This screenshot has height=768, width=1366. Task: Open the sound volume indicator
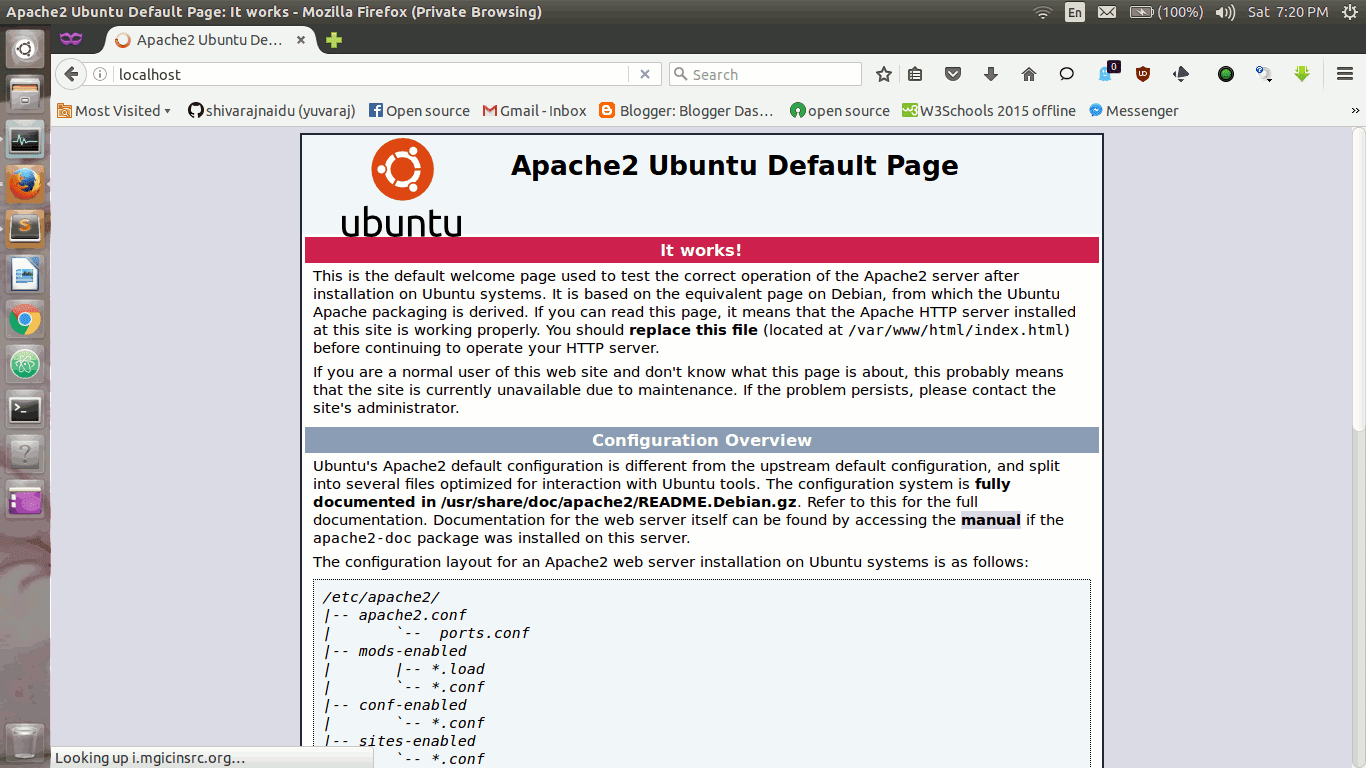pos(1224,12)
